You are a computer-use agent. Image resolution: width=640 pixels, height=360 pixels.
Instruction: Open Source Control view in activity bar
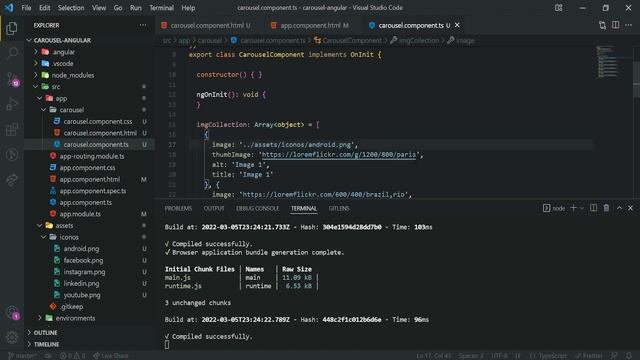(12, 79)
